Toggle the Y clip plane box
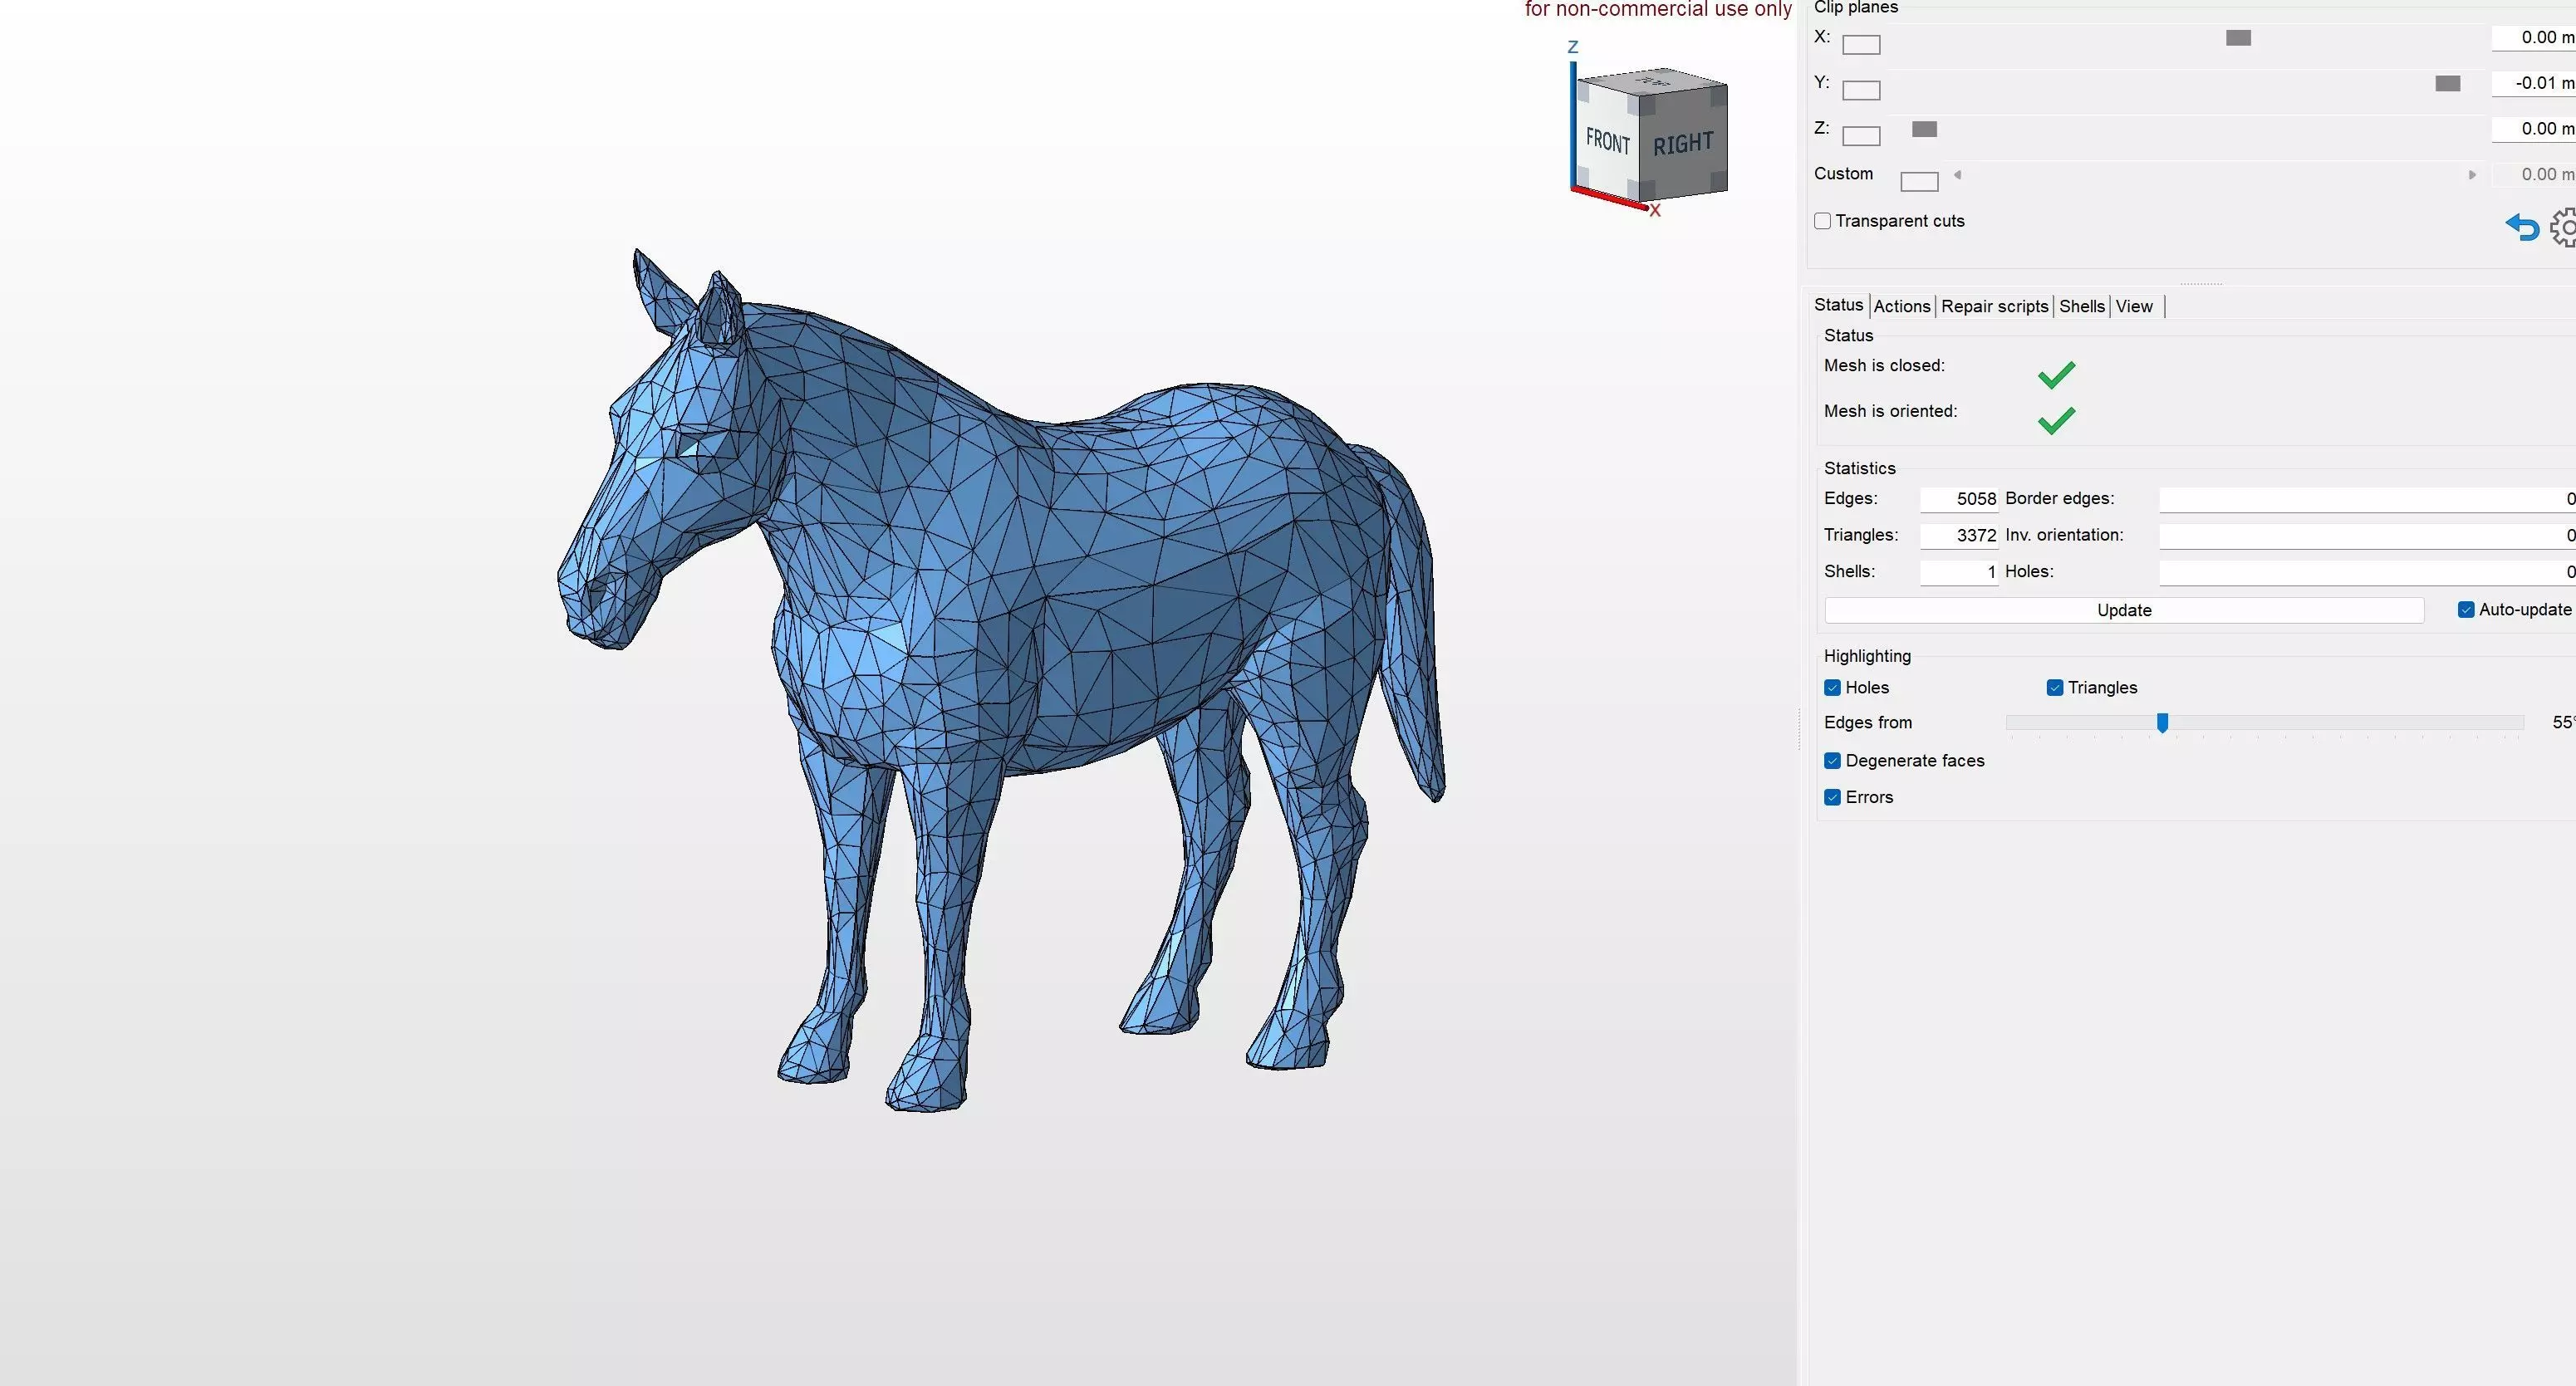The height and width of the screenshot is (1386, 2576). (x=1860, y=91)
